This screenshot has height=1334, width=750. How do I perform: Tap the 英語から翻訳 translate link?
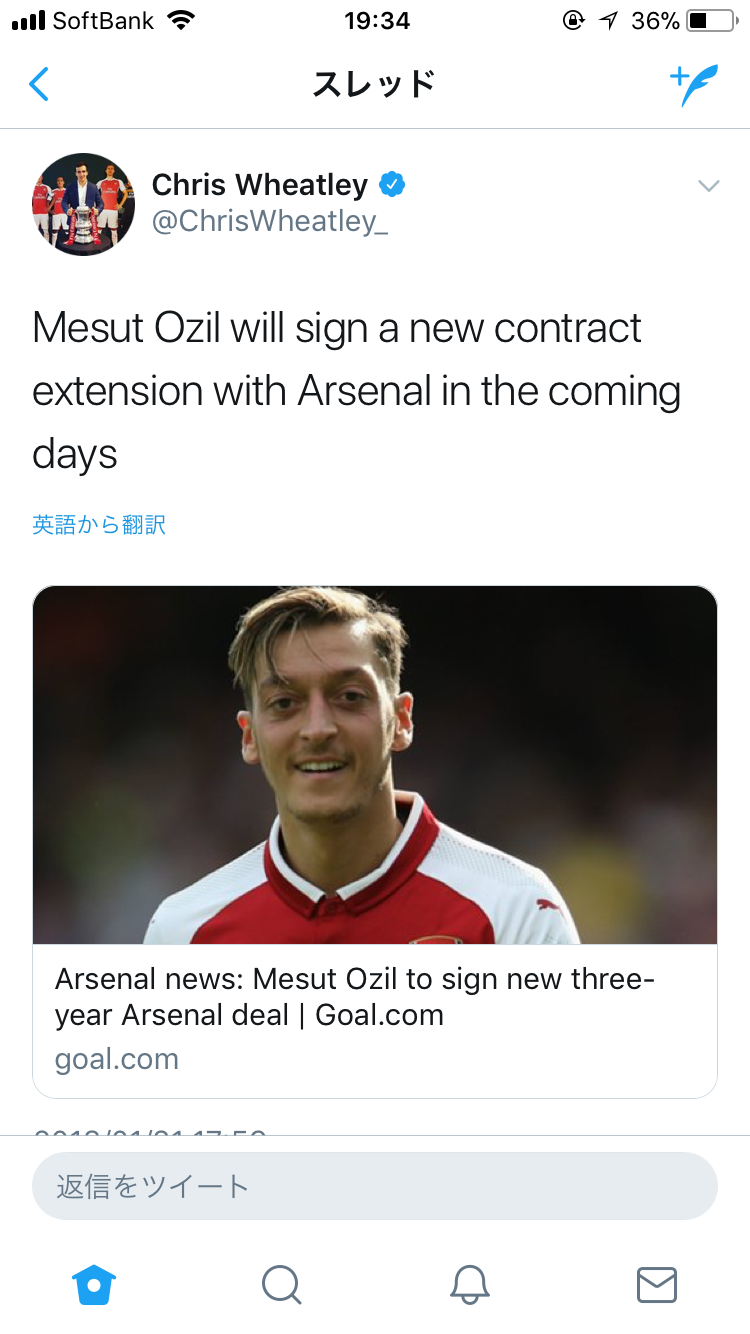(99, 525)
